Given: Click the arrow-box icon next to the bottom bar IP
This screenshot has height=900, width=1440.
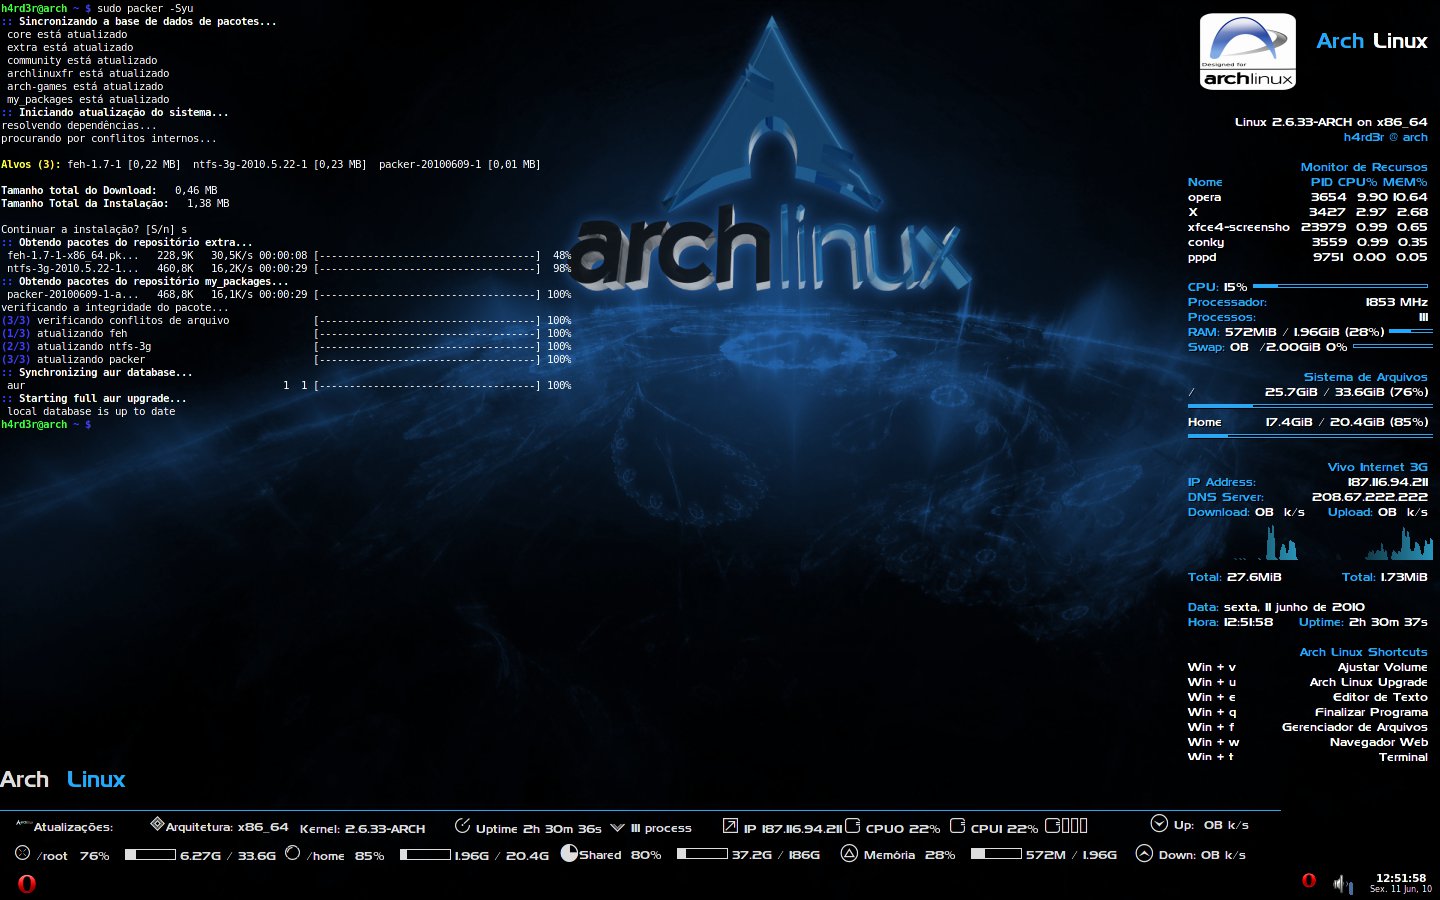Looking at the screenshot, I should point(730,826).
